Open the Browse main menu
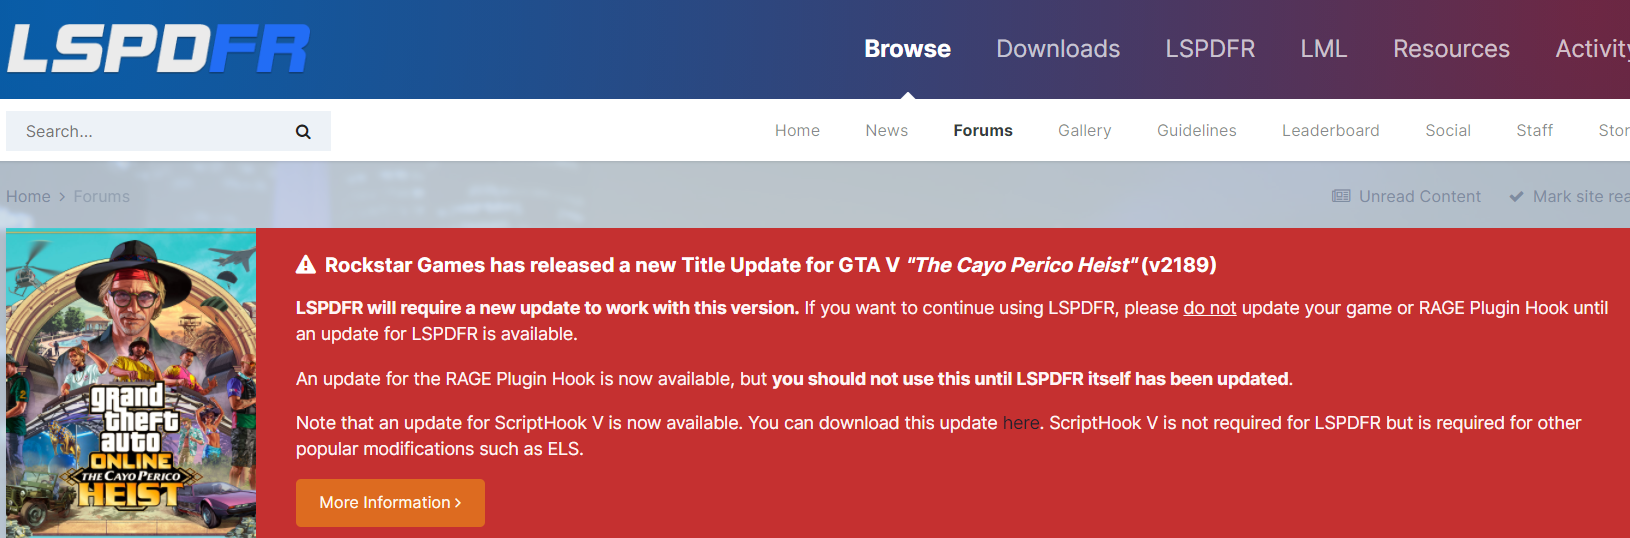 [907, 49]
